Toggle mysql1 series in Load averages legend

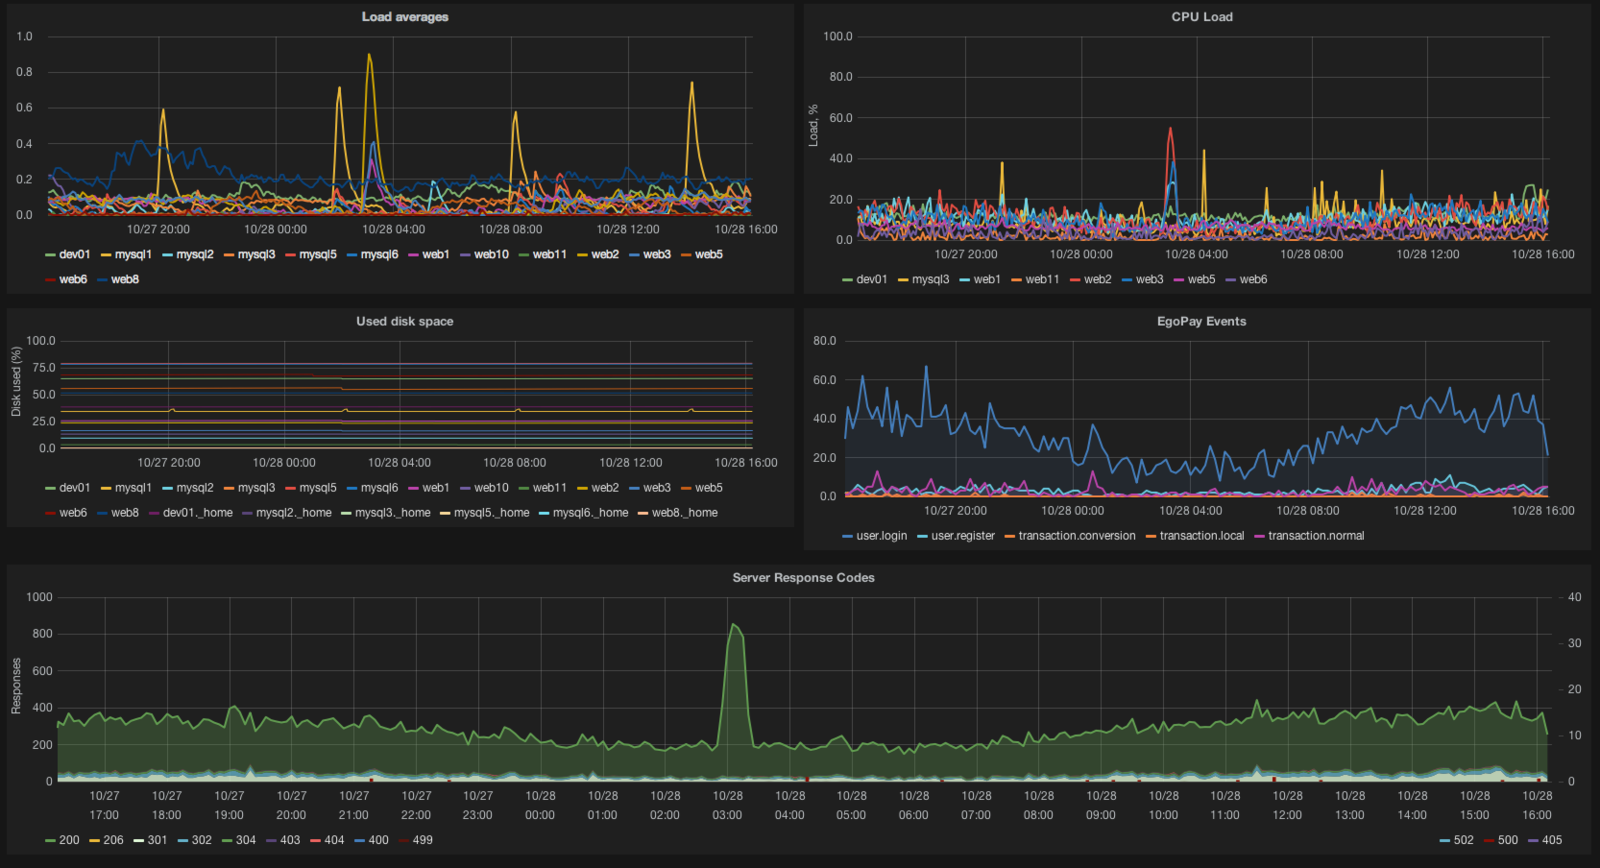pyautogui.click(x=133, y=255)
